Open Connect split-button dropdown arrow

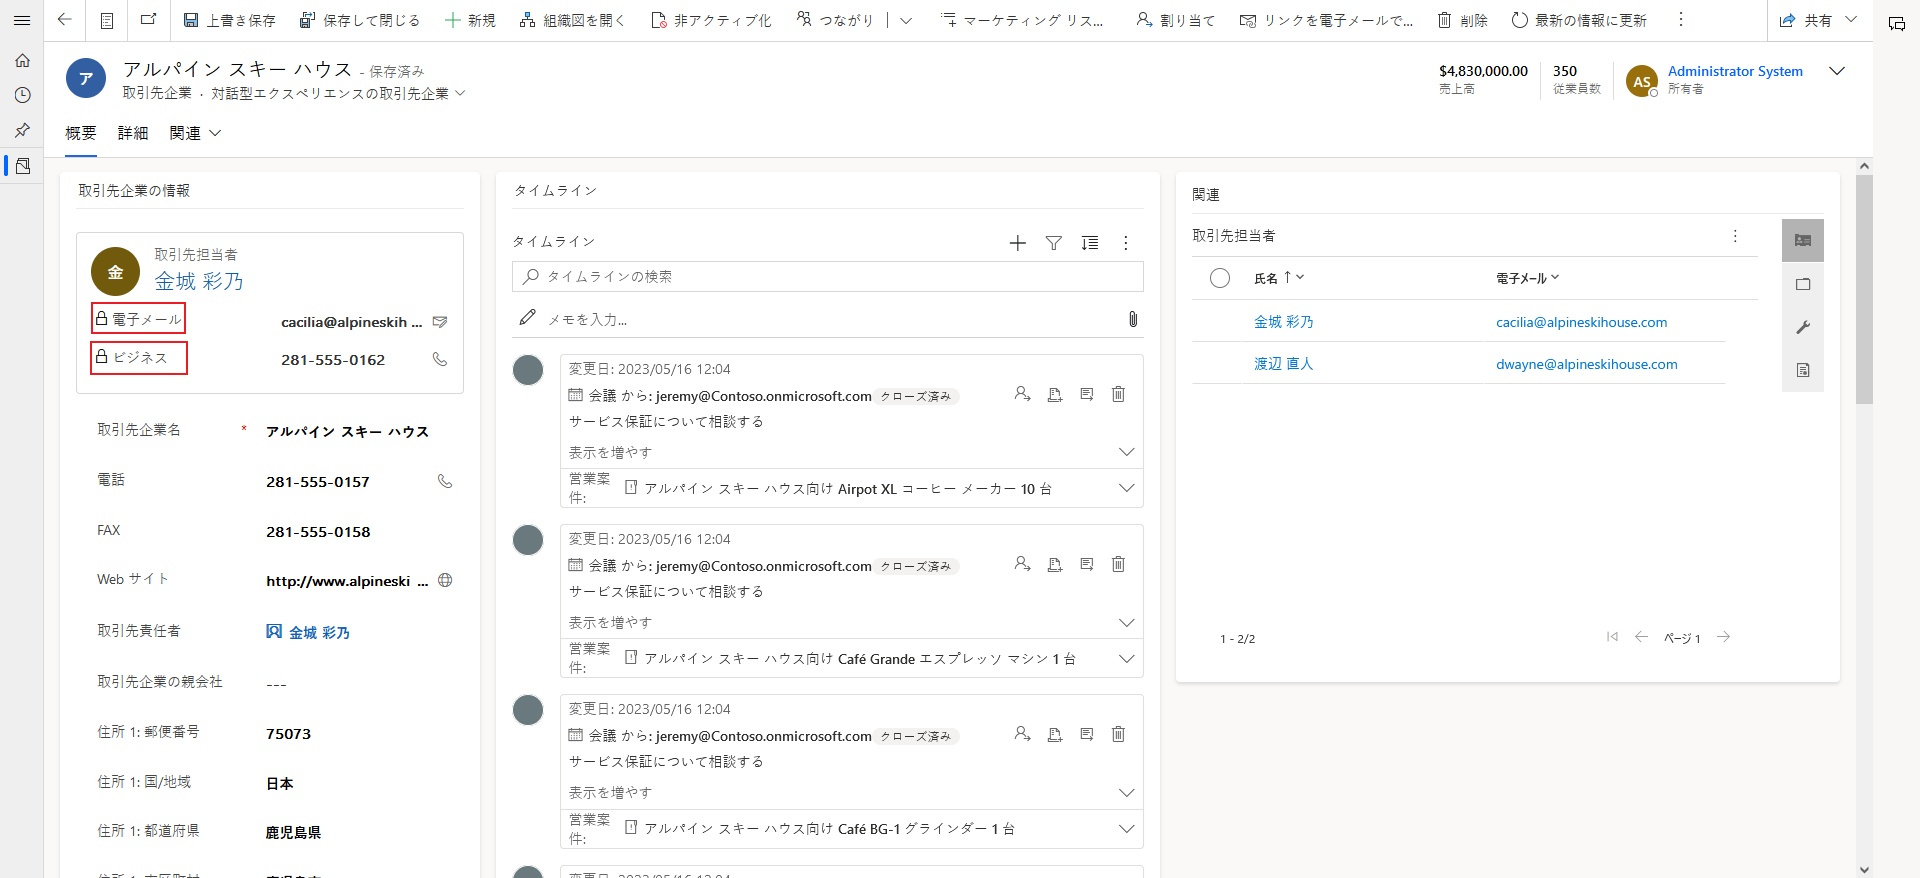pyautogui.click(x=906, y=20)
